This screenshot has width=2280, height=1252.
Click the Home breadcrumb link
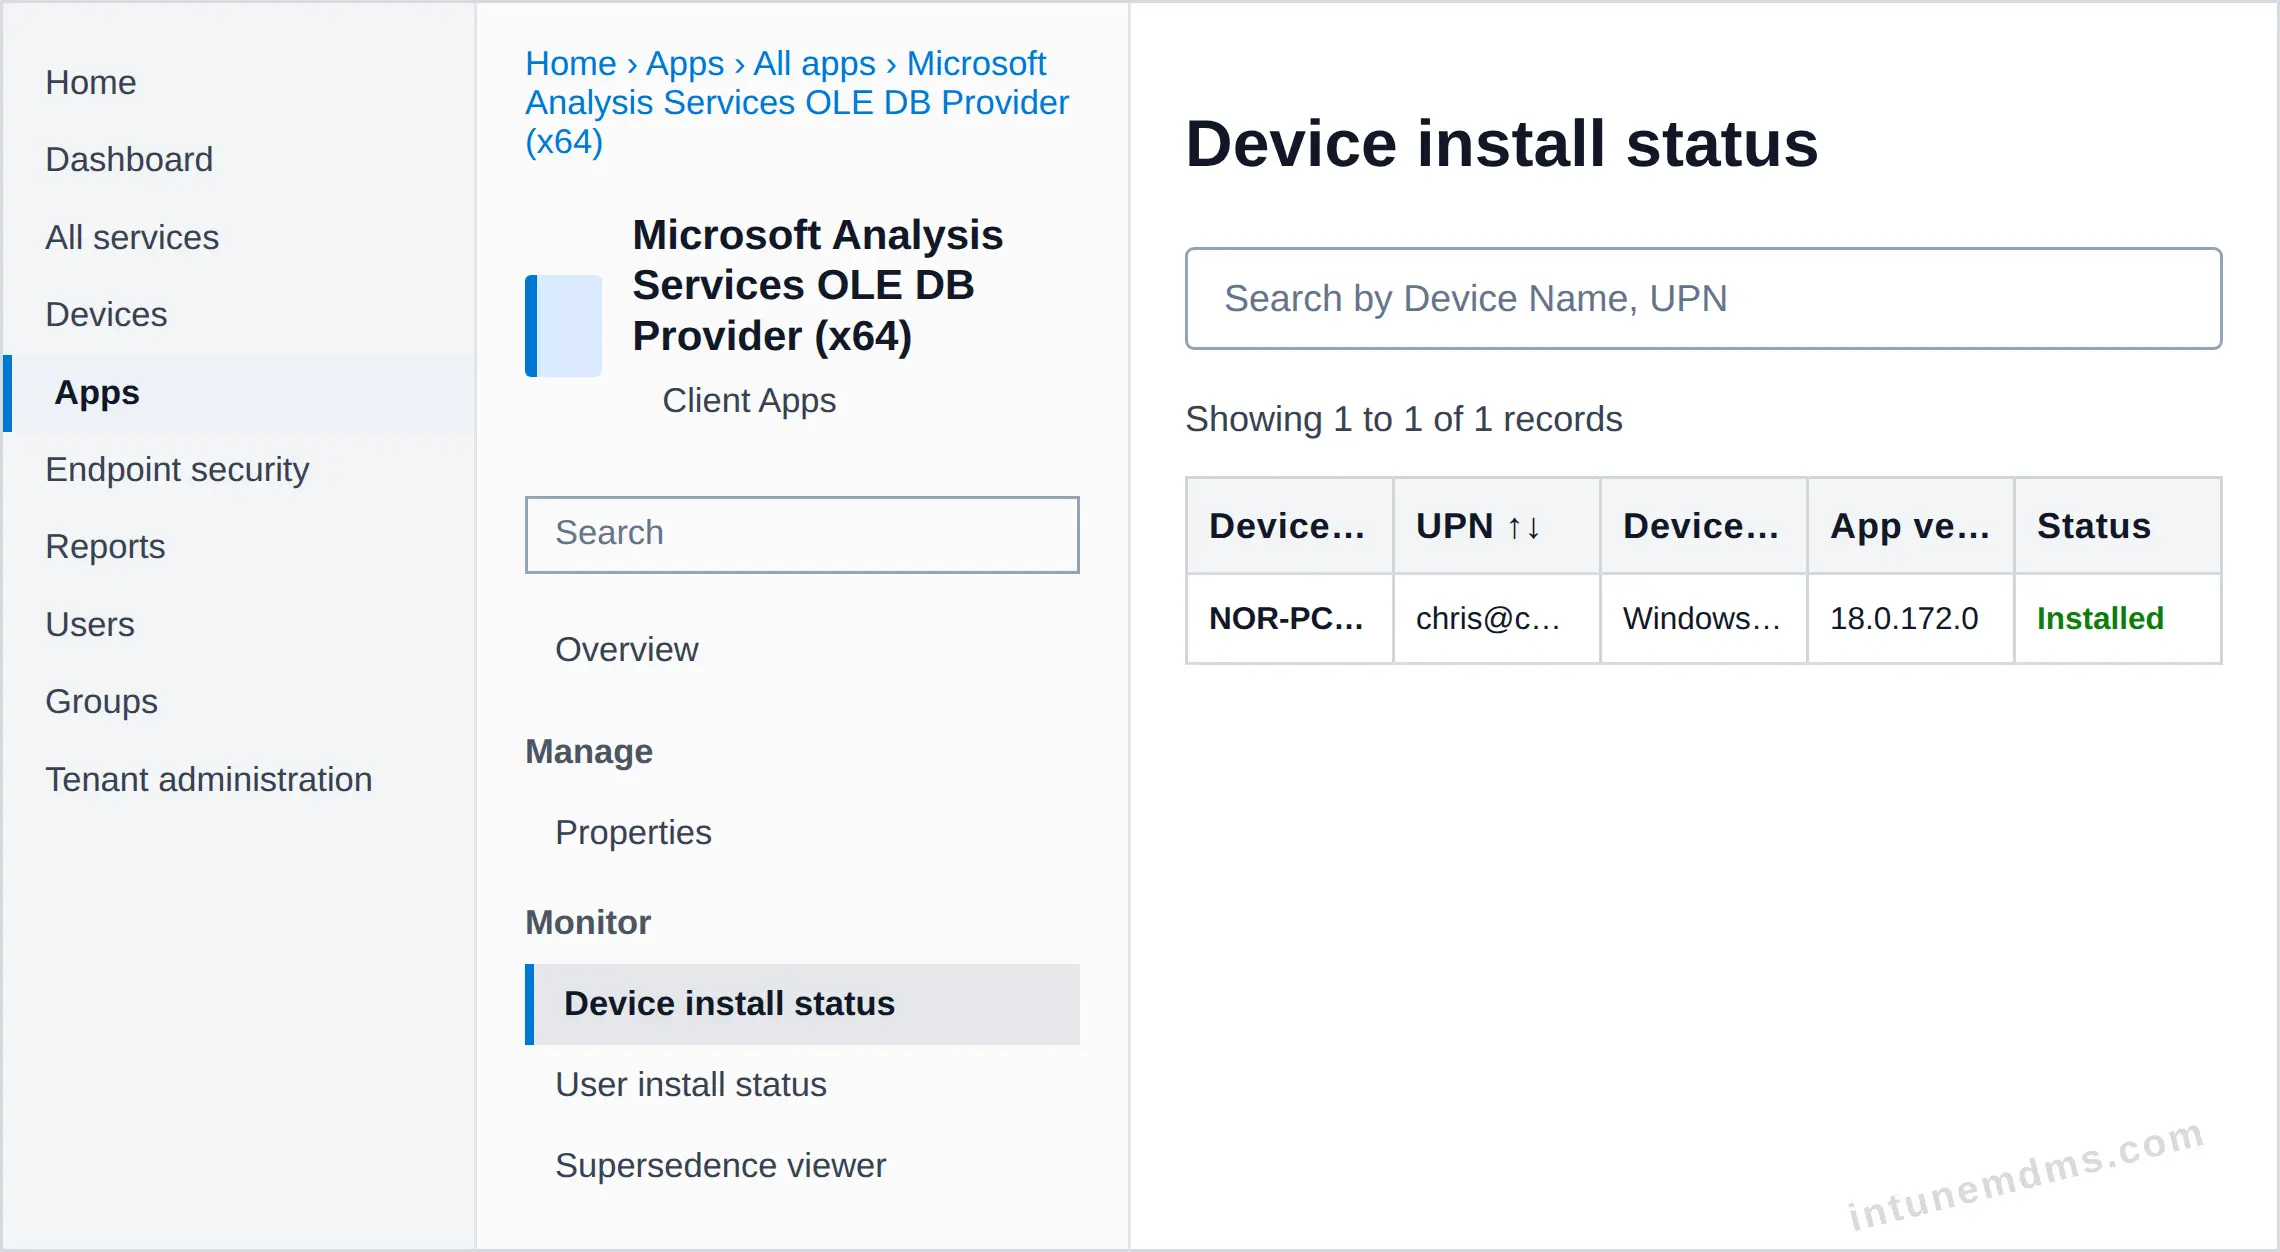[x=571, y=63]
